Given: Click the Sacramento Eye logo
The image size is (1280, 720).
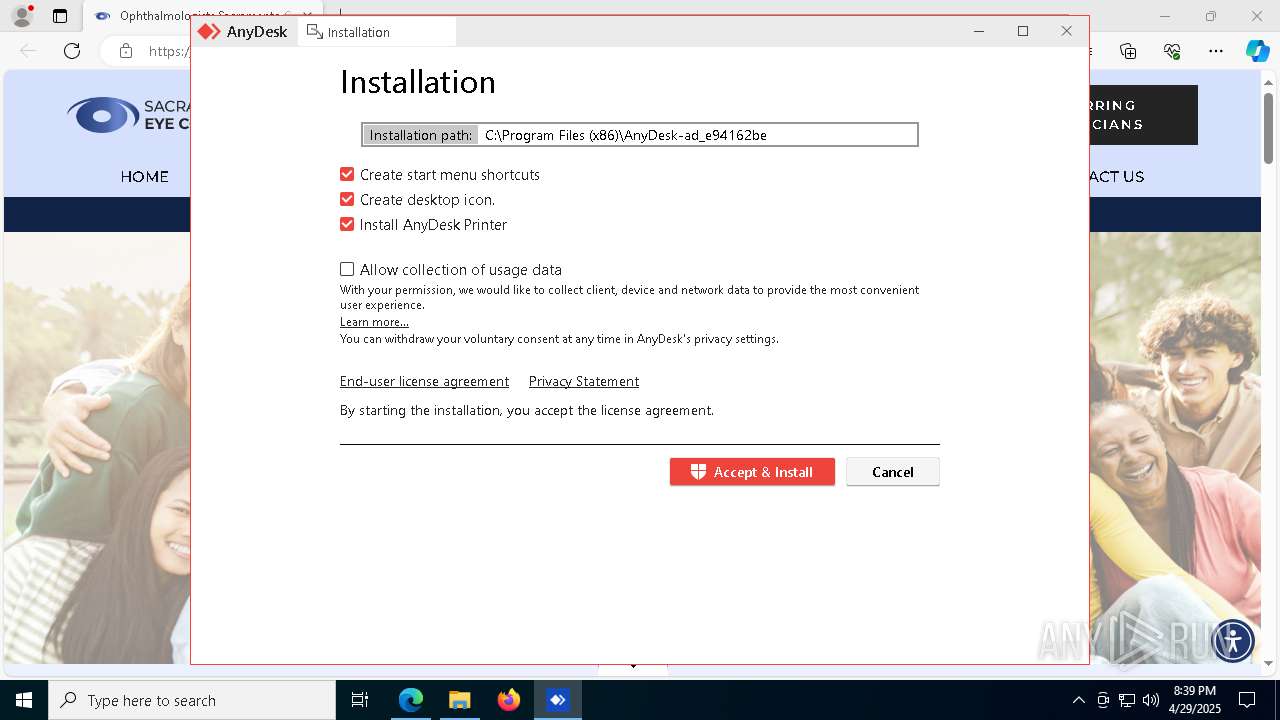Looking at the screenshot, I should pos(128,115).
